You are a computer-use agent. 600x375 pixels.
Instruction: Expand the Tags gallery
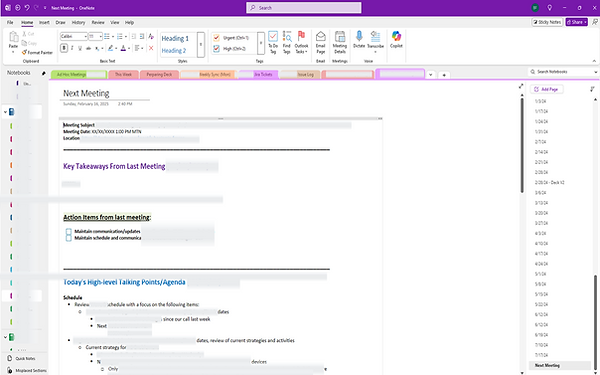point(261,44)
